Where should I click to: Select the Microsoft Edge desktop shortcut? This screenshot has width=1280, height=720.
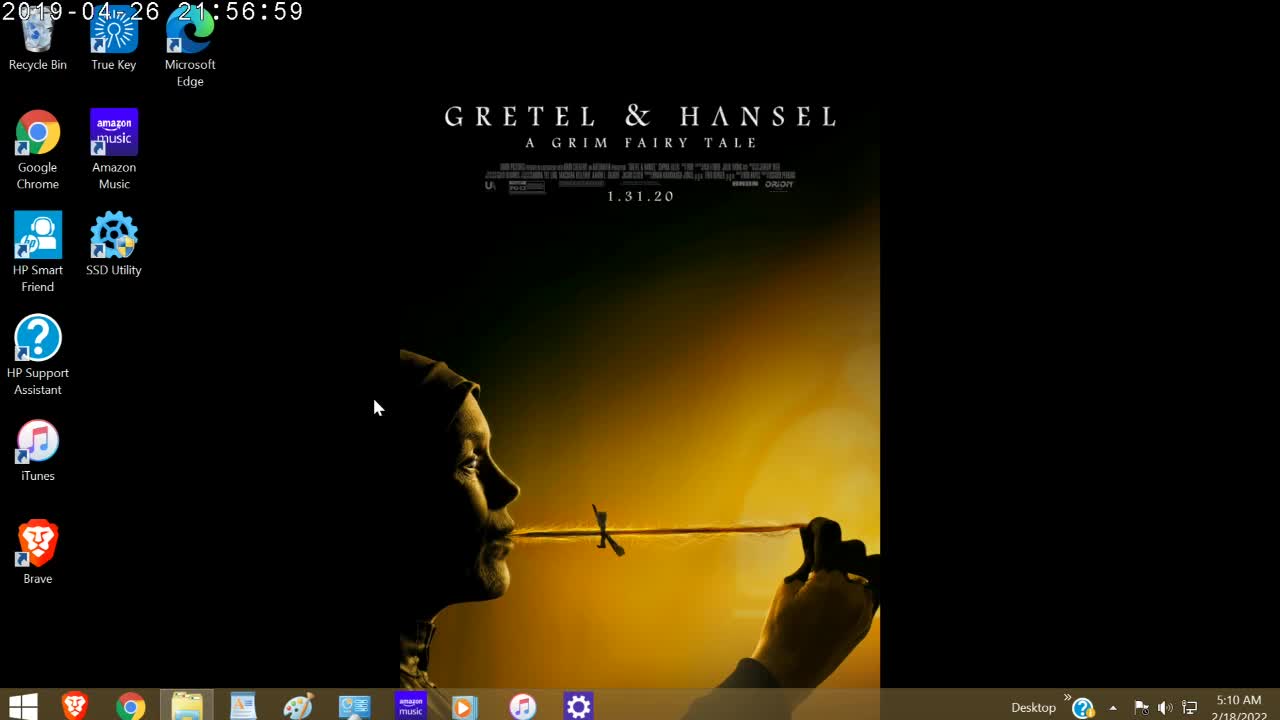tap(190, 48)
